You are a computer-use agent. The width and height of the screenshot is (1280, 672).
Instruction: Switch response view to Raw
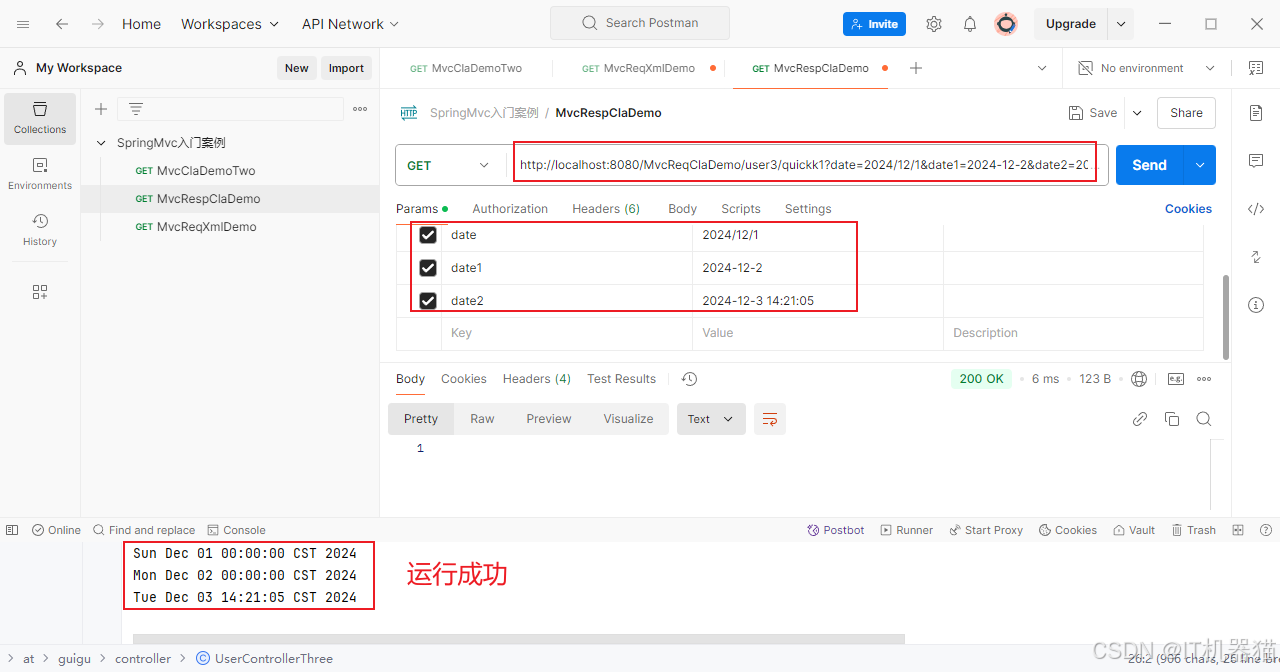pos(482,419)
